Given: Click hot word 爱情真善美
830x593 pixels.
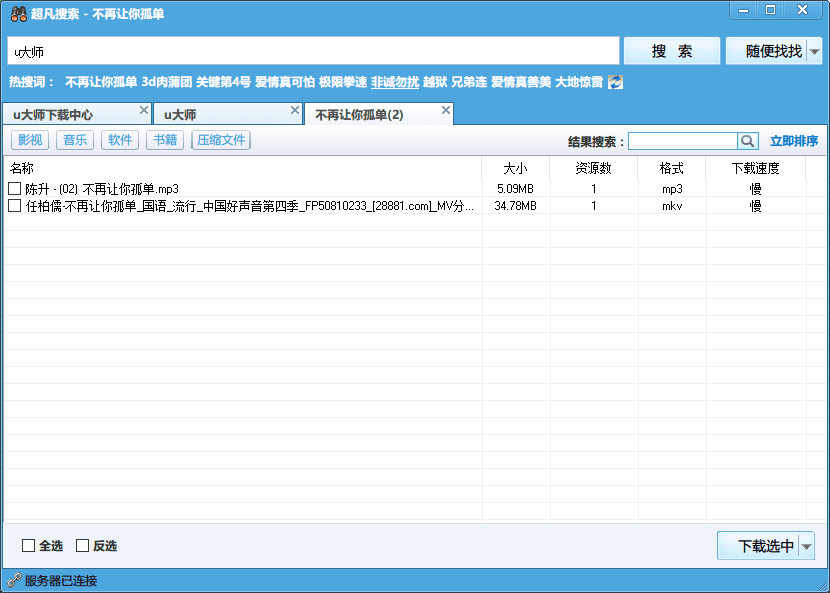Looking at the screenshot, I should [x=521, y=82].
